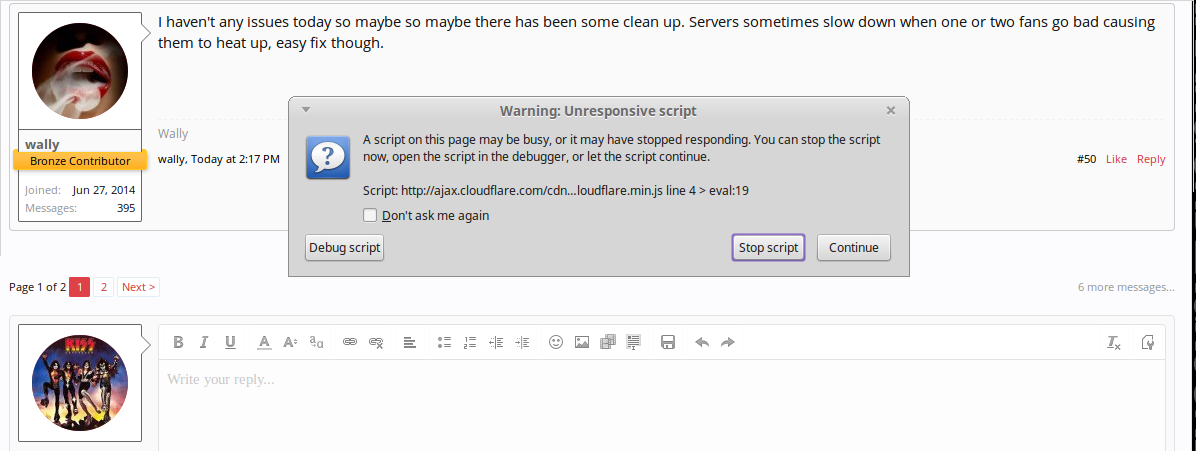Insert a link using the chain icon
Image resolution: width=1196 pixels, height=451 pixels.
click(x=350, y=342)
